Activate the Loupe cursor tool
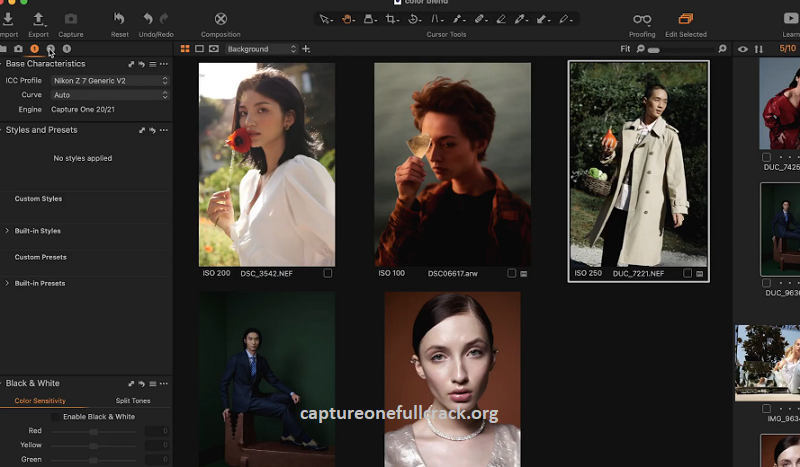This screenshot has width=800, height=467. pos(368,19)
